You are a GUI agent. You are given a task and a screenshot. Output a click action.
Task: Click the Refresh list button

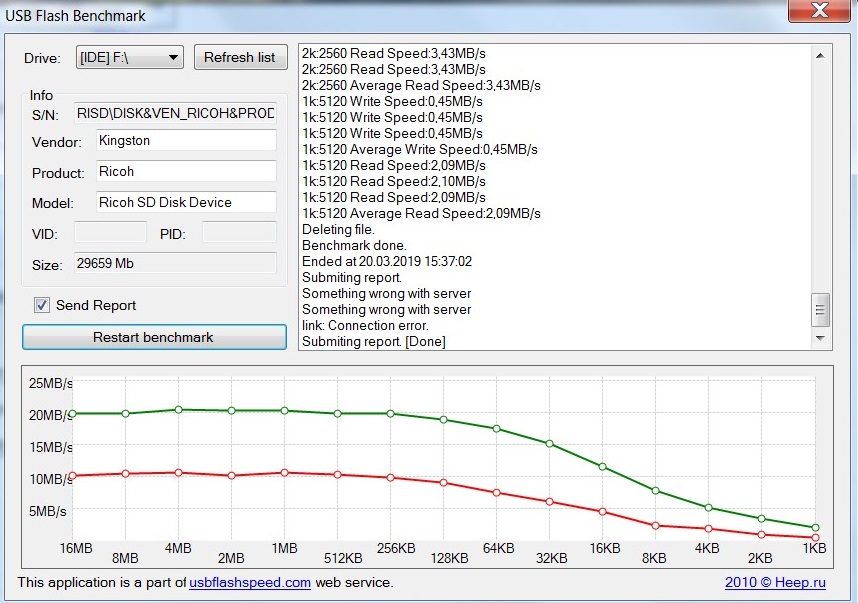[x=240, y=57]
